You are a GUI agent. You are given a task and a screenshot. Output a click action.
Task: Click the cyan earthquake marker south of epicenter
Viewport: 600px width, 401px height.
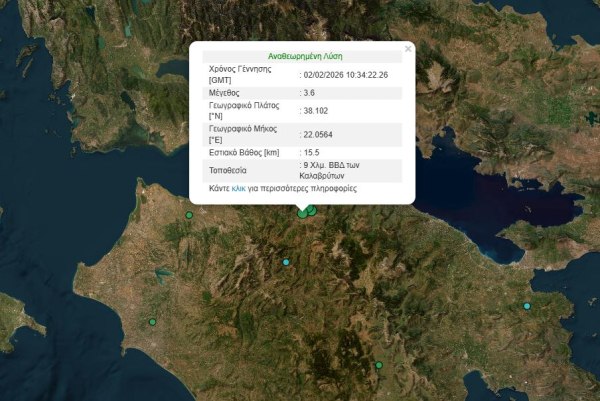click(x=286, y=262)
